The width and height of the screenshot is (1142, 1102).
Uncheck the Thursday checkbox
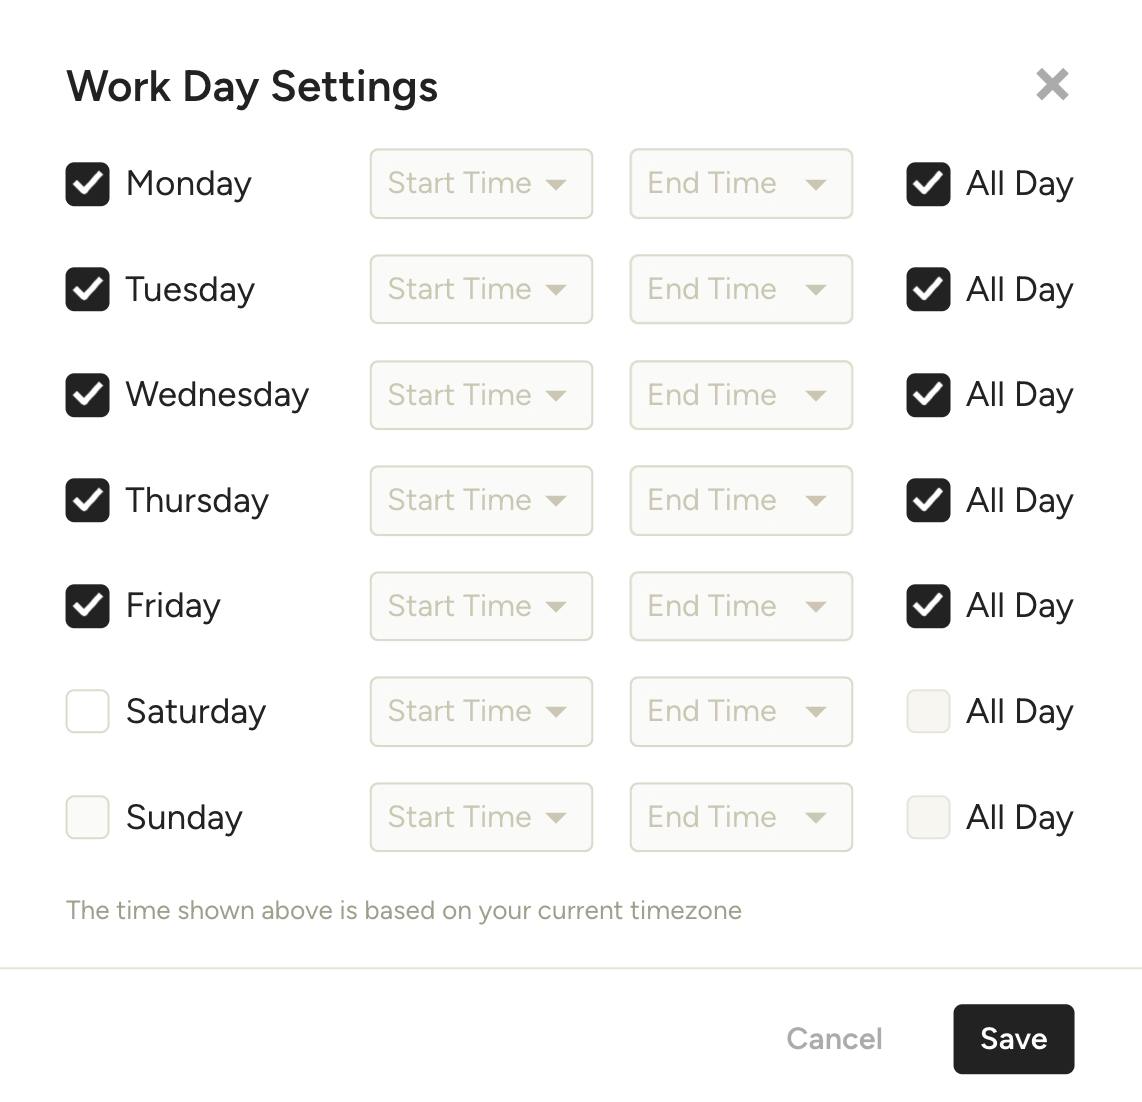click(88, 501)
